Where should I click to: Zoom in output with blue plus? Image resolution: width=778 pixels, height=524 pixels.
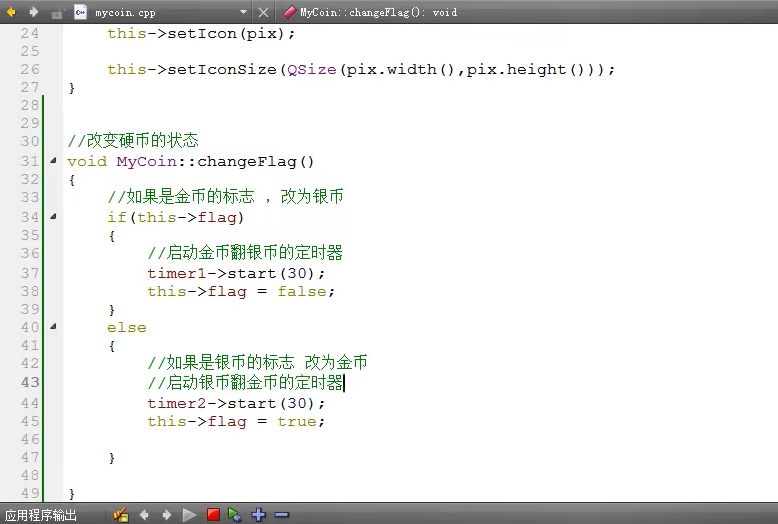tap(259, 515)
